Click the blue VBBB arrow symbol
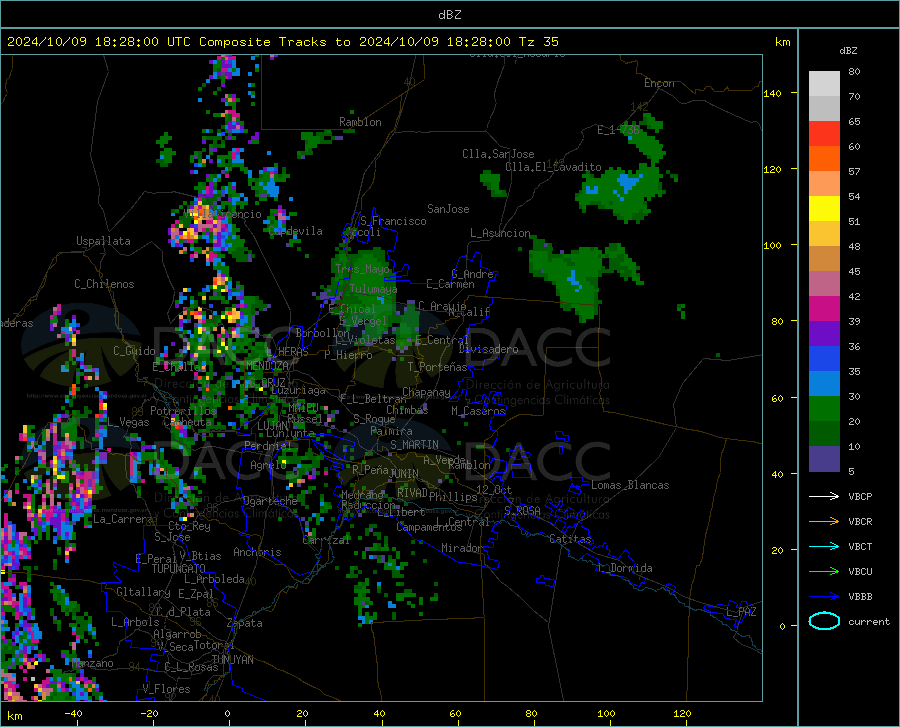 pyautogui.click(x=824, y=596)
